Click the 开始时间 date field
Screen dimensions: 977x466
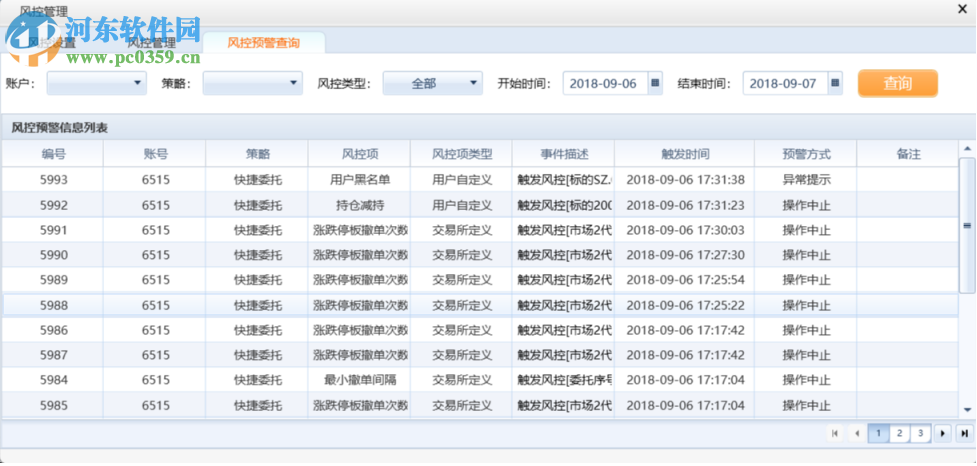[x=605, y=83]
